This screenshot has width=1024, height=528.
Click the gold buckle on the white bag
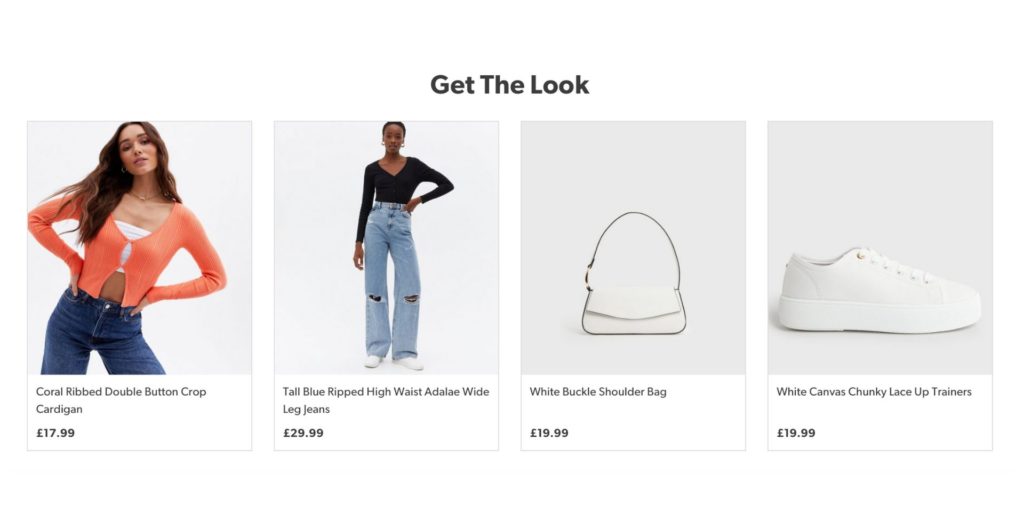(590, 276)
